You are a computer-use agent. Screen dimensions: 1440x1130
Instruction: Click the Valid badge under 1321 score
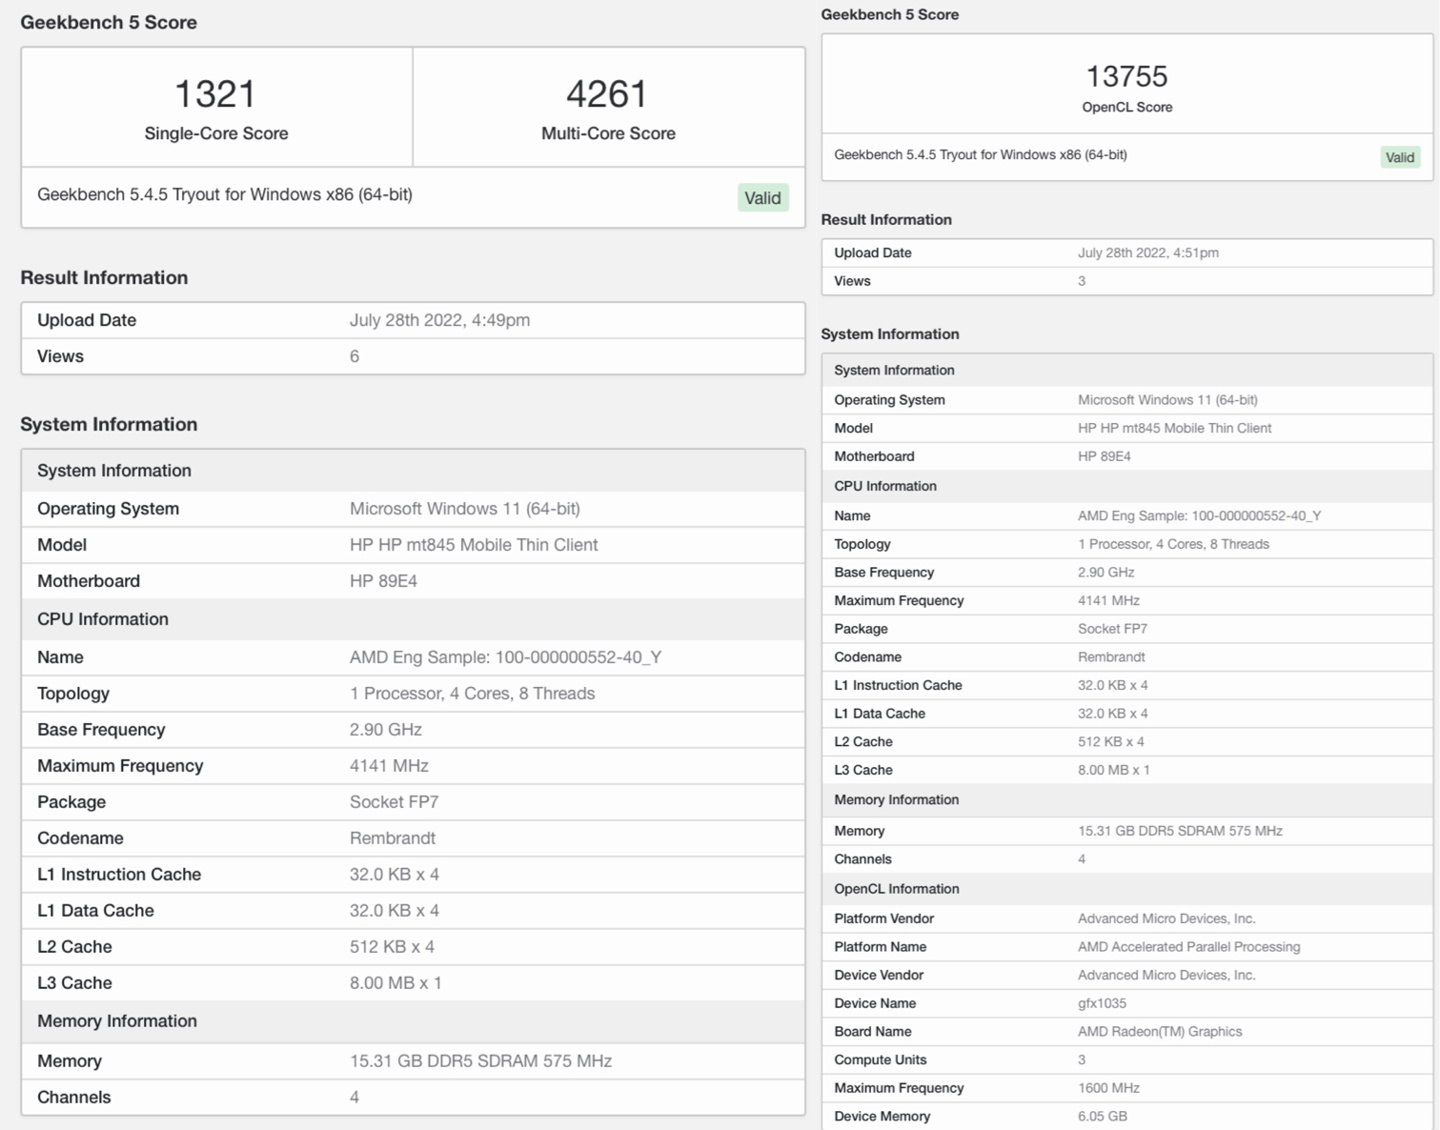(763, 198)
